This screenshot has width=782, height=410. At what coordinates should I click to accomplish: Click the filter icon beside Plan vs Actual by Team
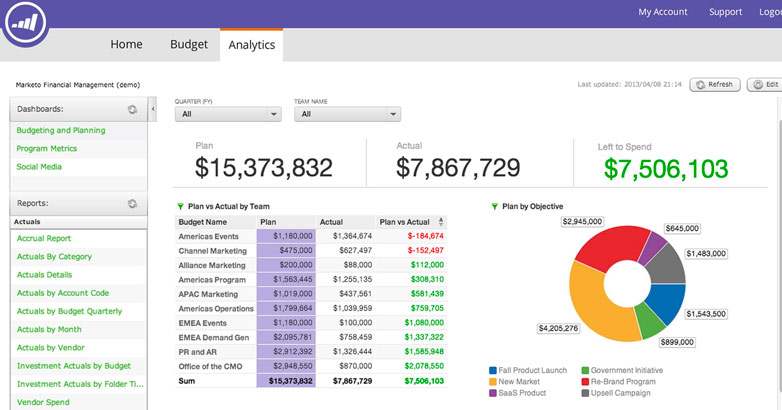(x=180, y=206)
